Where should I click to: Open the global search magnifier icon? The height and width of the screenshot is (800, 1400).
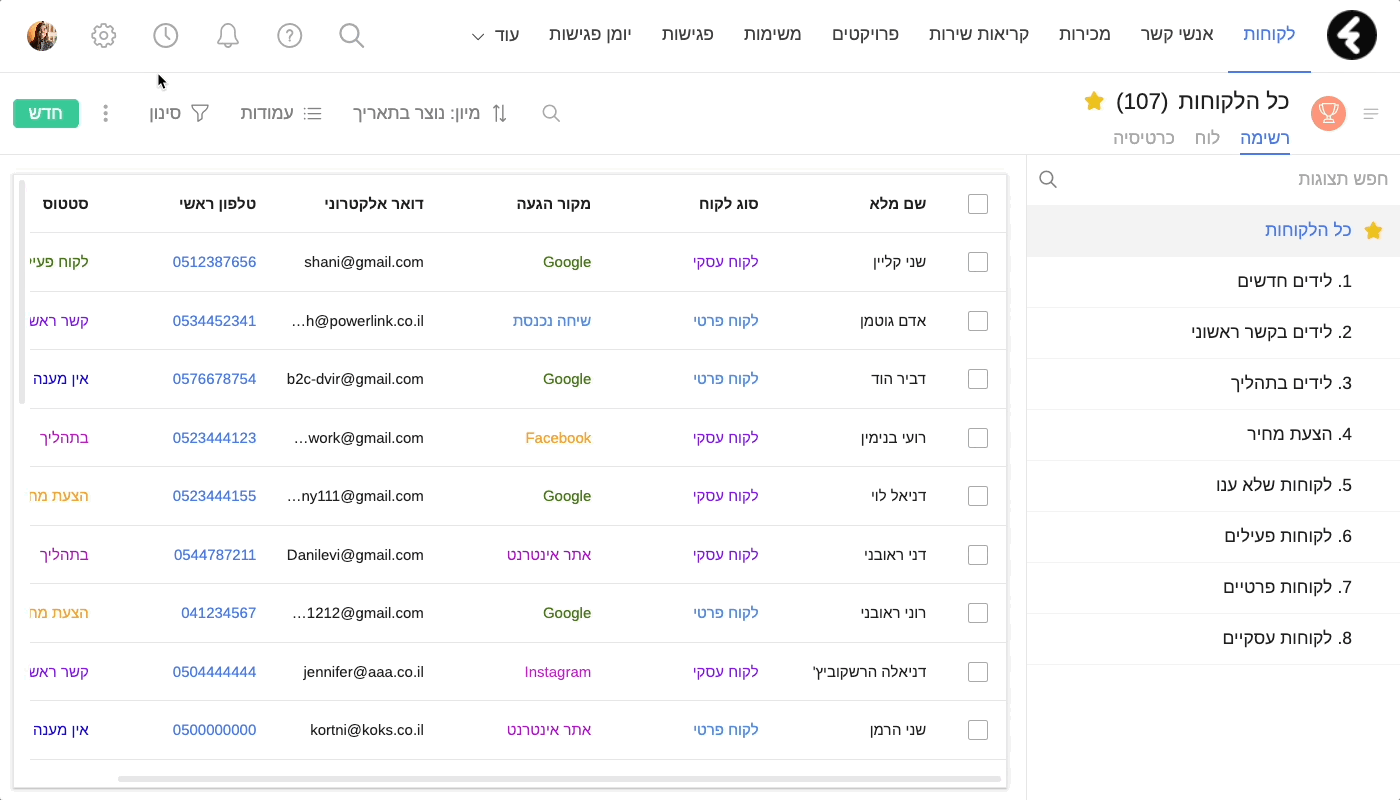click(352, 36)
